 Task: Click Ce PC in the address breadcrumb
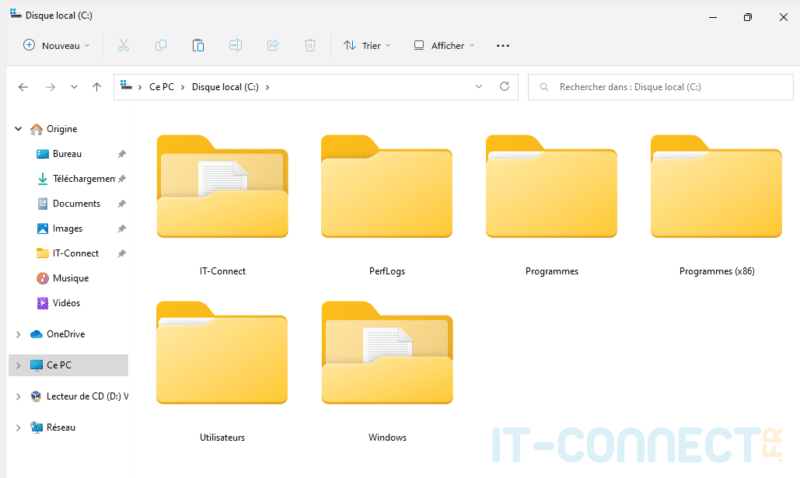tap(161, 87)
